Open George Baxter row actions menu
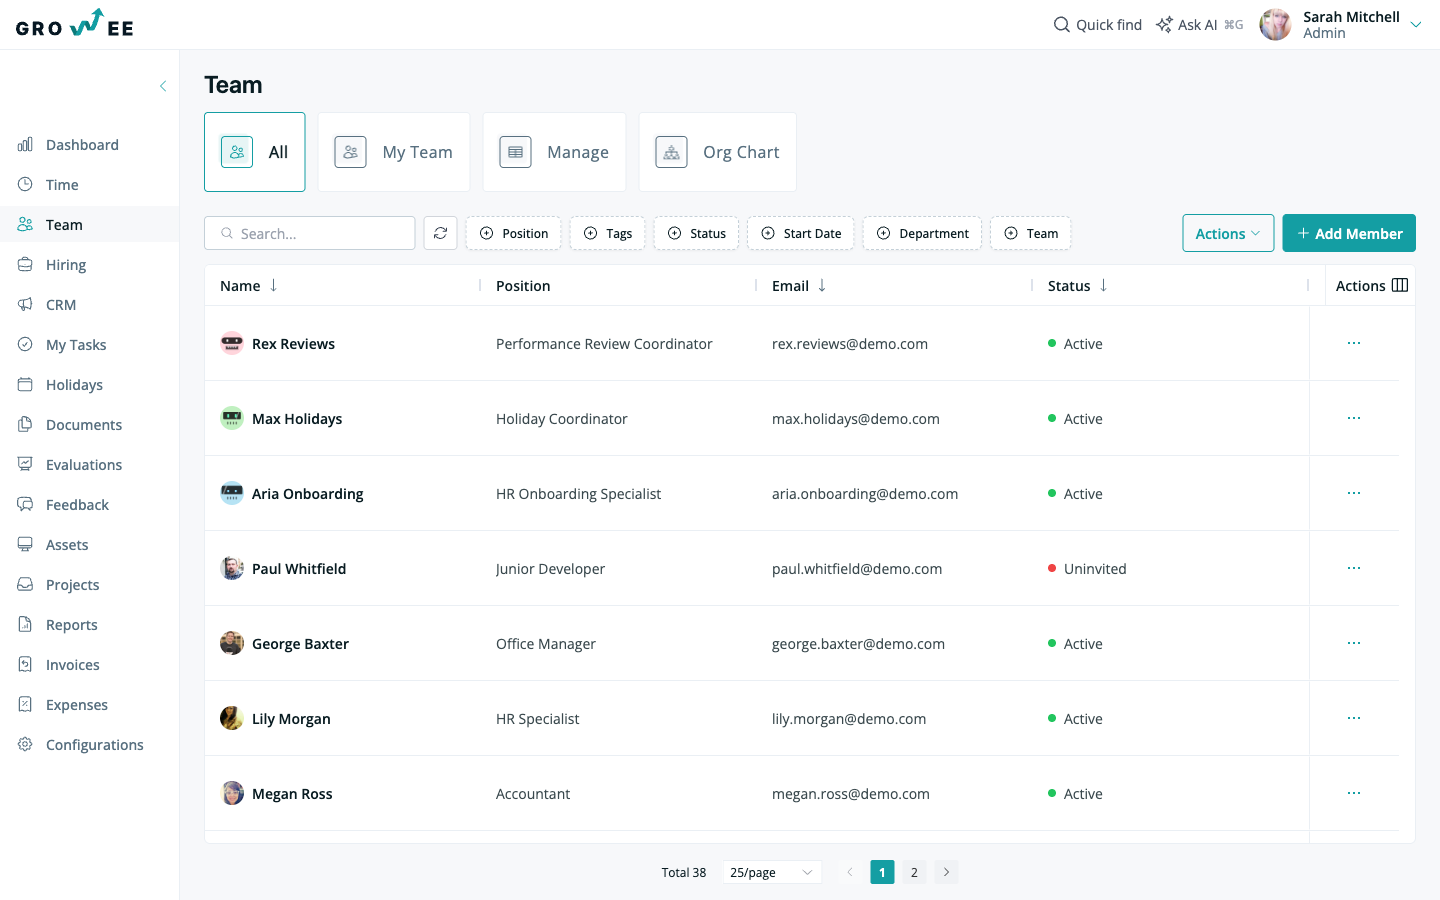1440x900 pixels. point(1354,643)
